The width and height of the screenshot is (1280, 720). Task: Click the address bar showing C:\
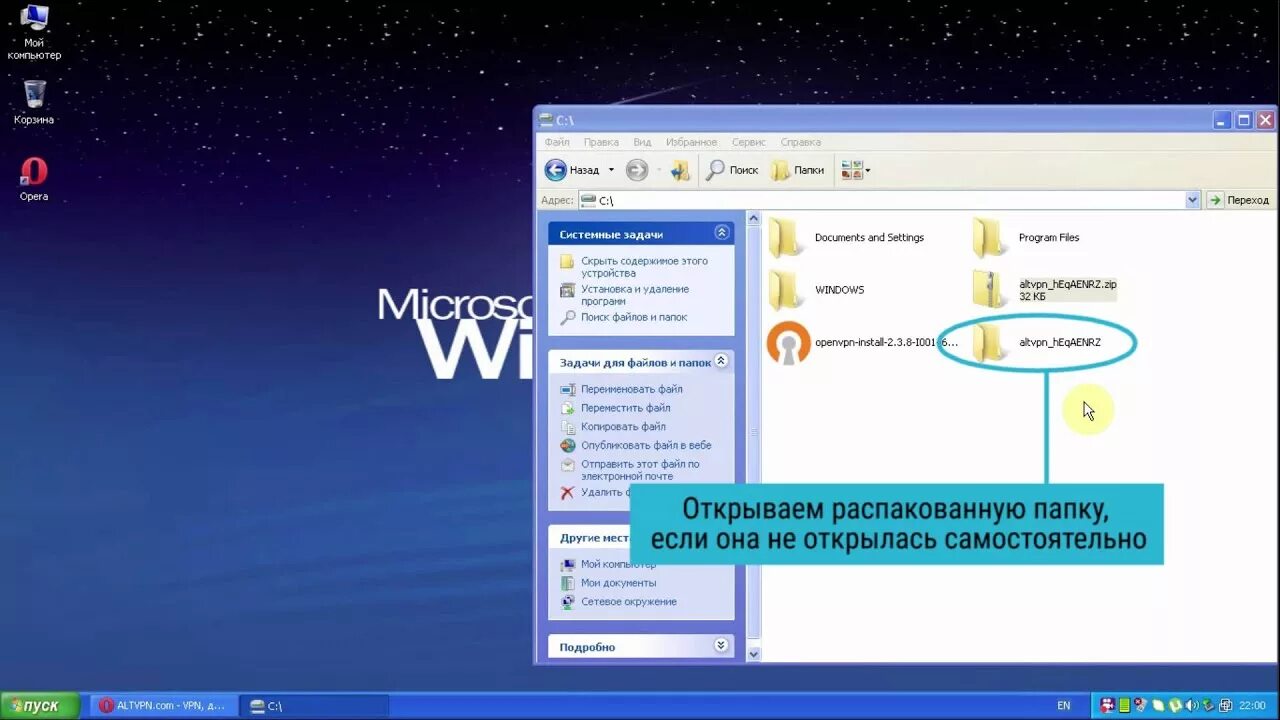pos(889,200)
